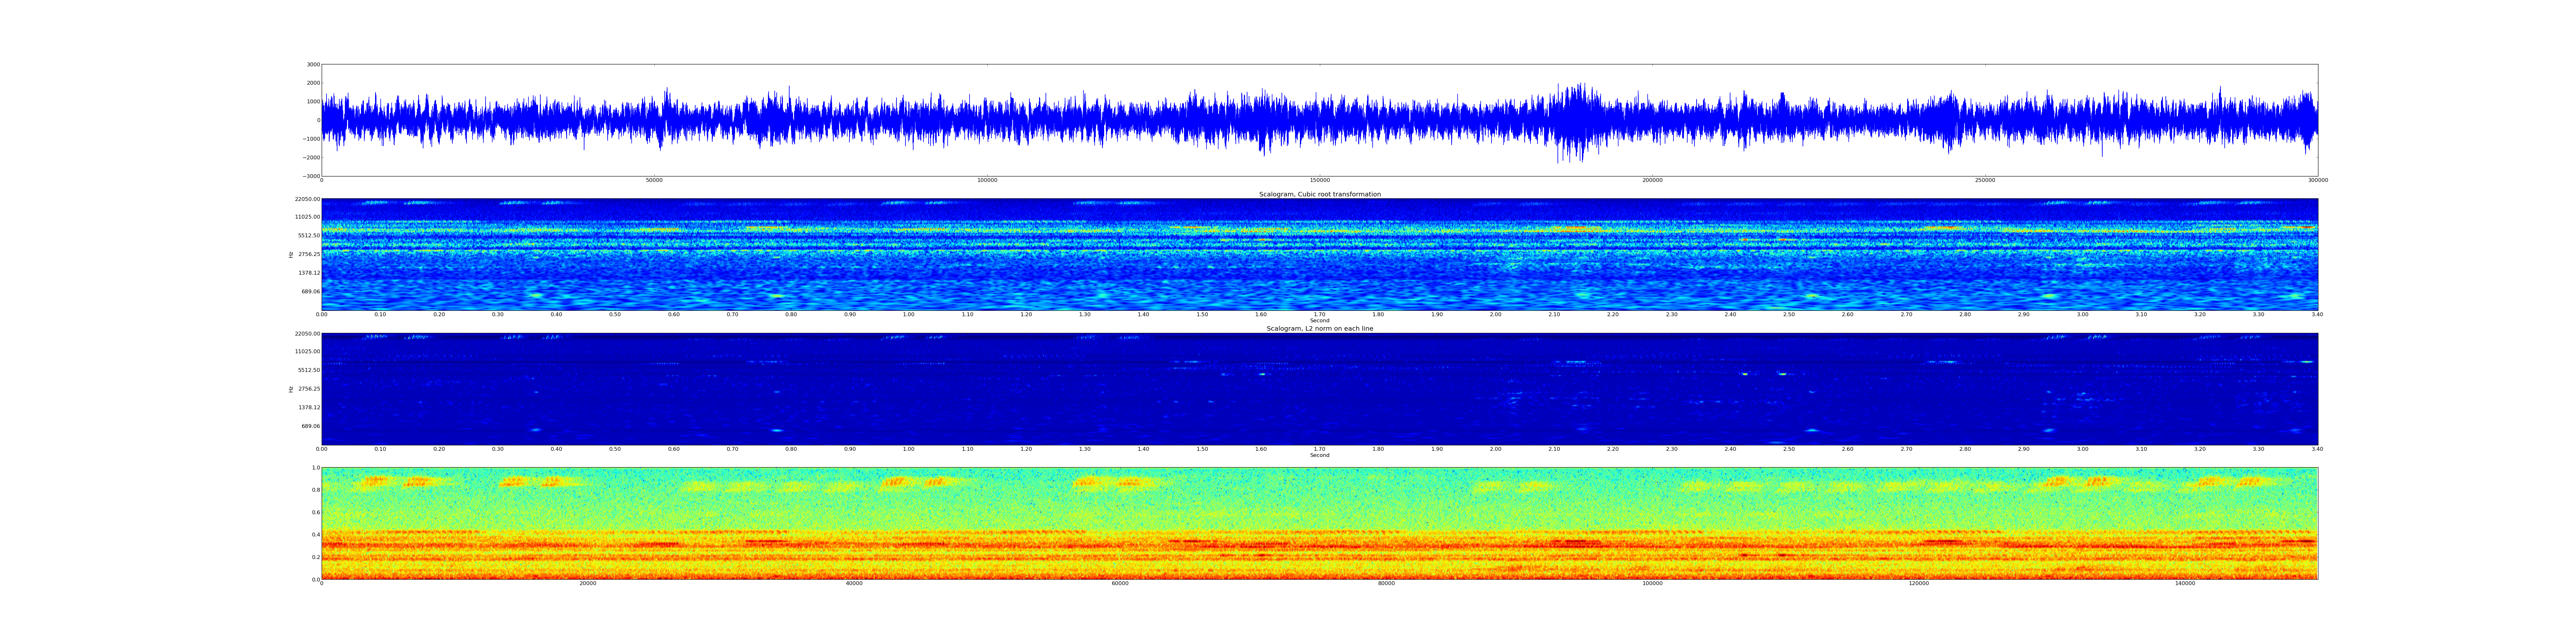2576x644 pixels.
Task: Click the 0.50 second tick under L2 norm scalogram
Action: coord(615,449)
